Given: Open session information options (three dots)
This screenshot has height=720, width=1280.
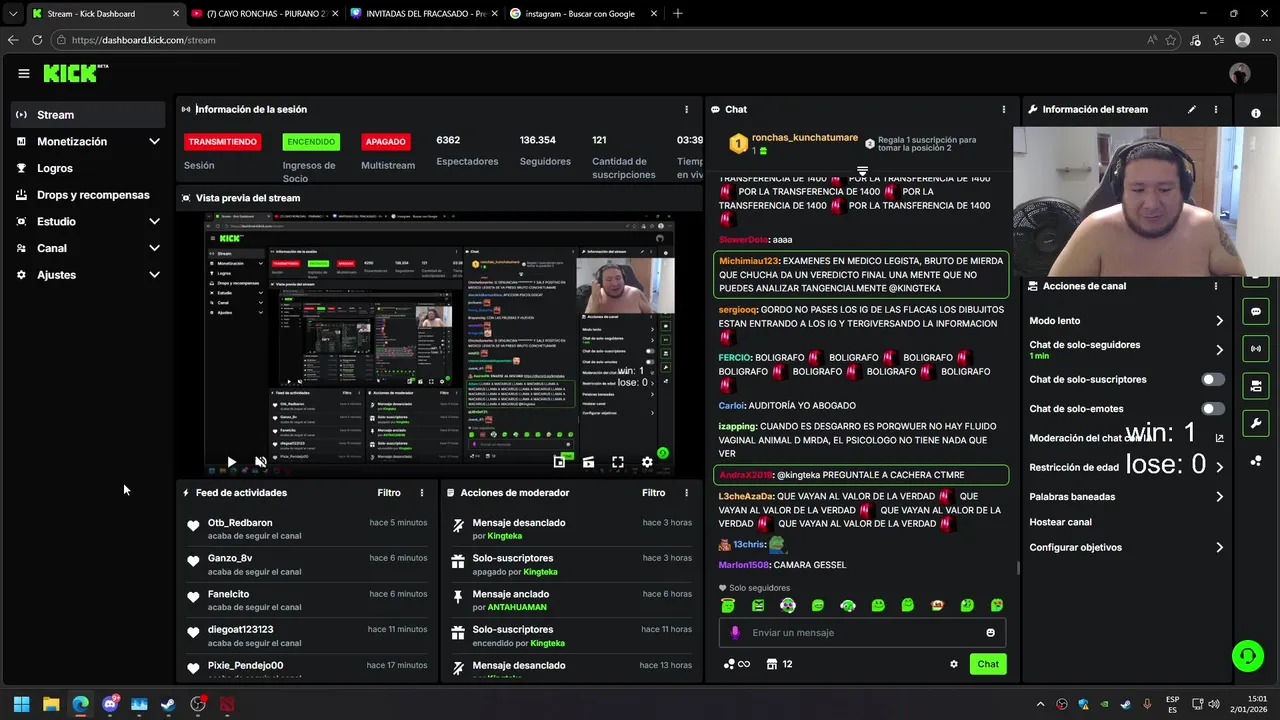Looking at the screenshot, I should 686,109.
